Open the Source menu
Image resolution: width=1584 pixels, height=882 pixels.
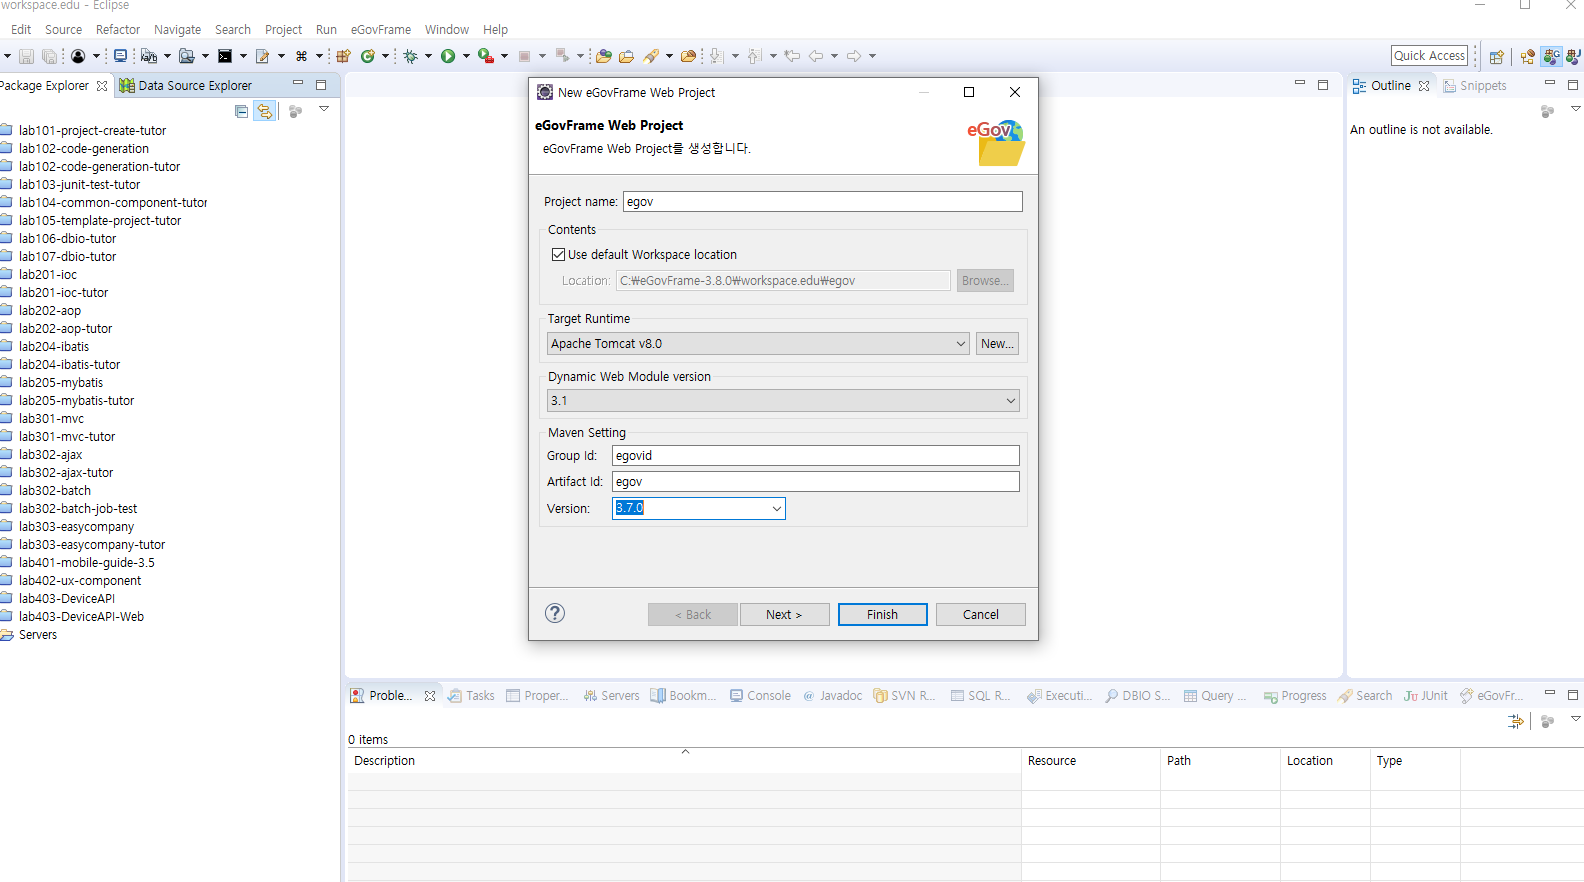pos(63,30)
